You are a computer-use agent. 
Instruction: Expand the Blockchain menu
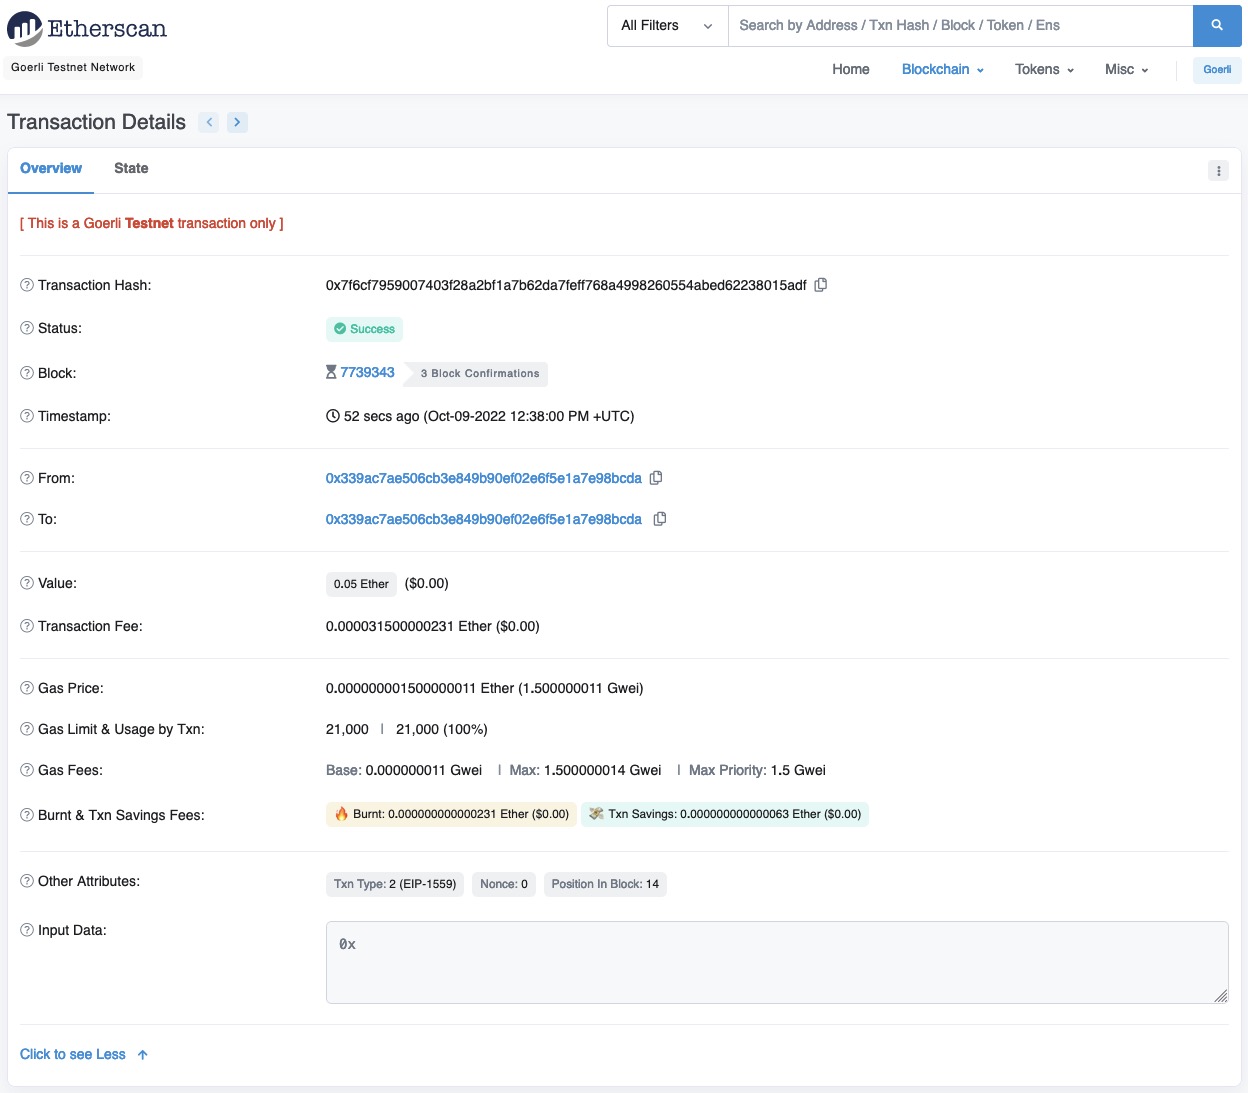pyautogui.click(x=943, y=69)
